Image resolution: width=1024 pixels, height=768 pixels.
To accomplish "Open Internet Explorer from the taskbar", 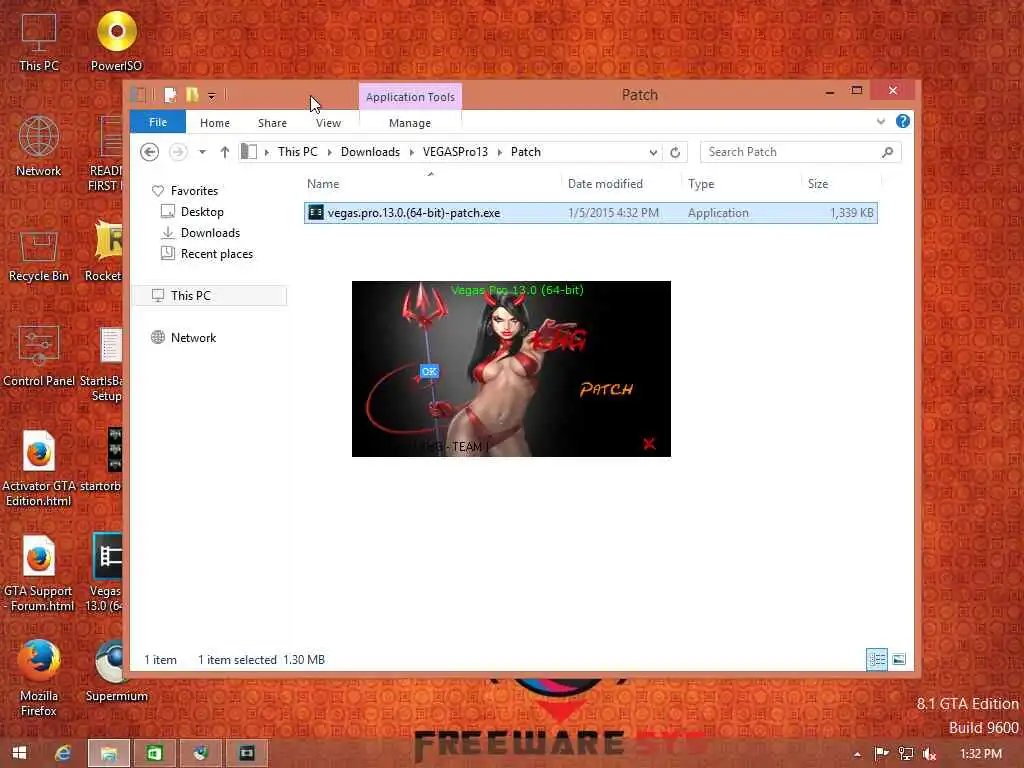I will 63,753.
